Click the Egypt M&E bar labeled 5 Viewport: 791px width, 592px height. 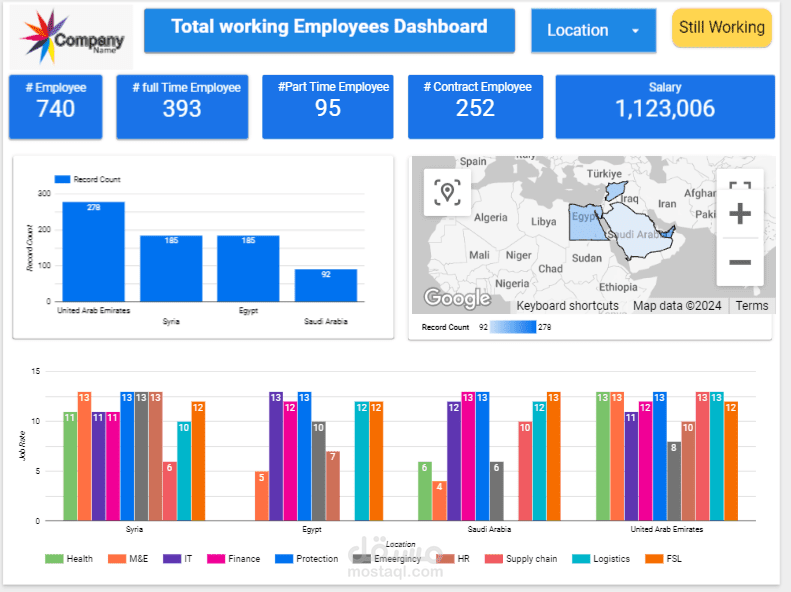[x=261, y=496]
